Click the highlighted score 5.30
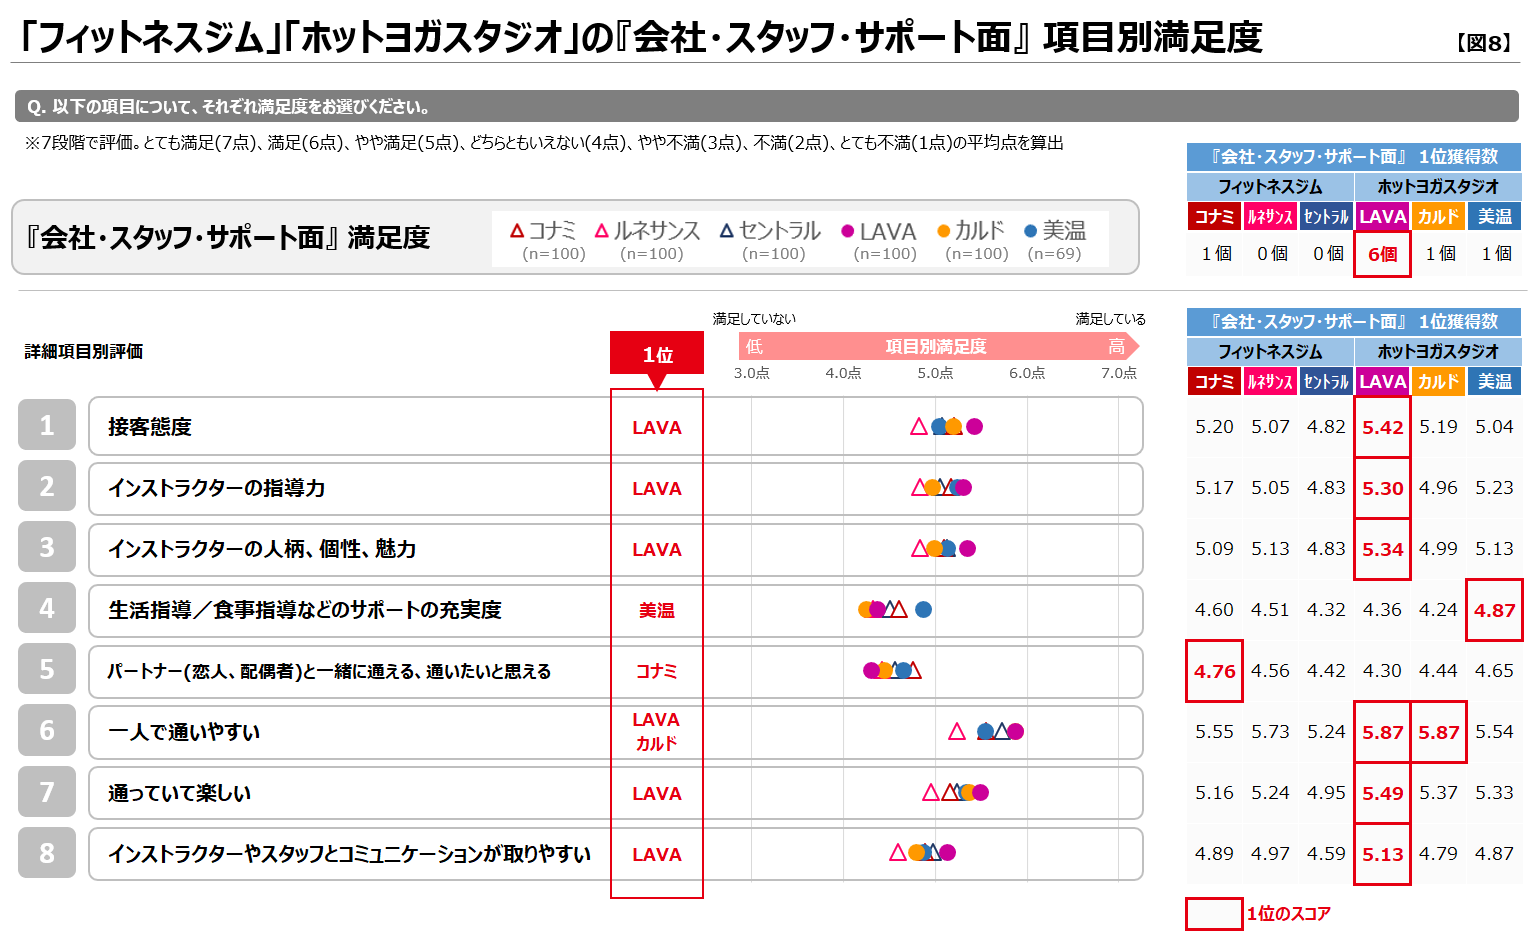The image size is (1540, 946). (1383, 488)
